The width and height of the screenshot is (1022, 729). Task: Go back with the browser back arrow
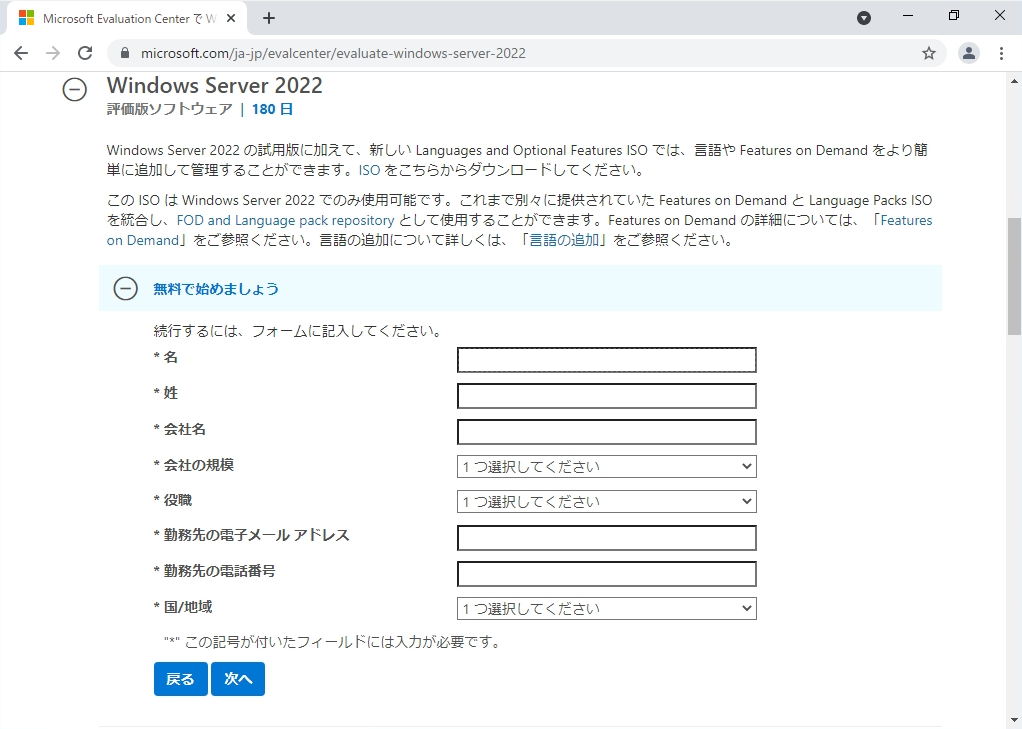[21, 53]
